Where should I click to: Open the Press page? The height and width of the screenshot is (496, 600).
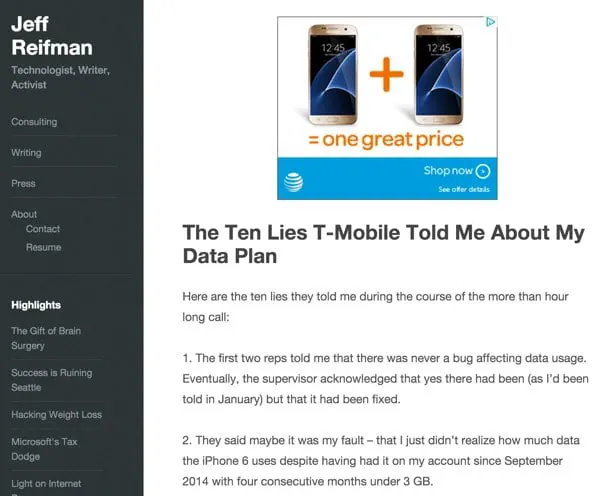point(23,184)
